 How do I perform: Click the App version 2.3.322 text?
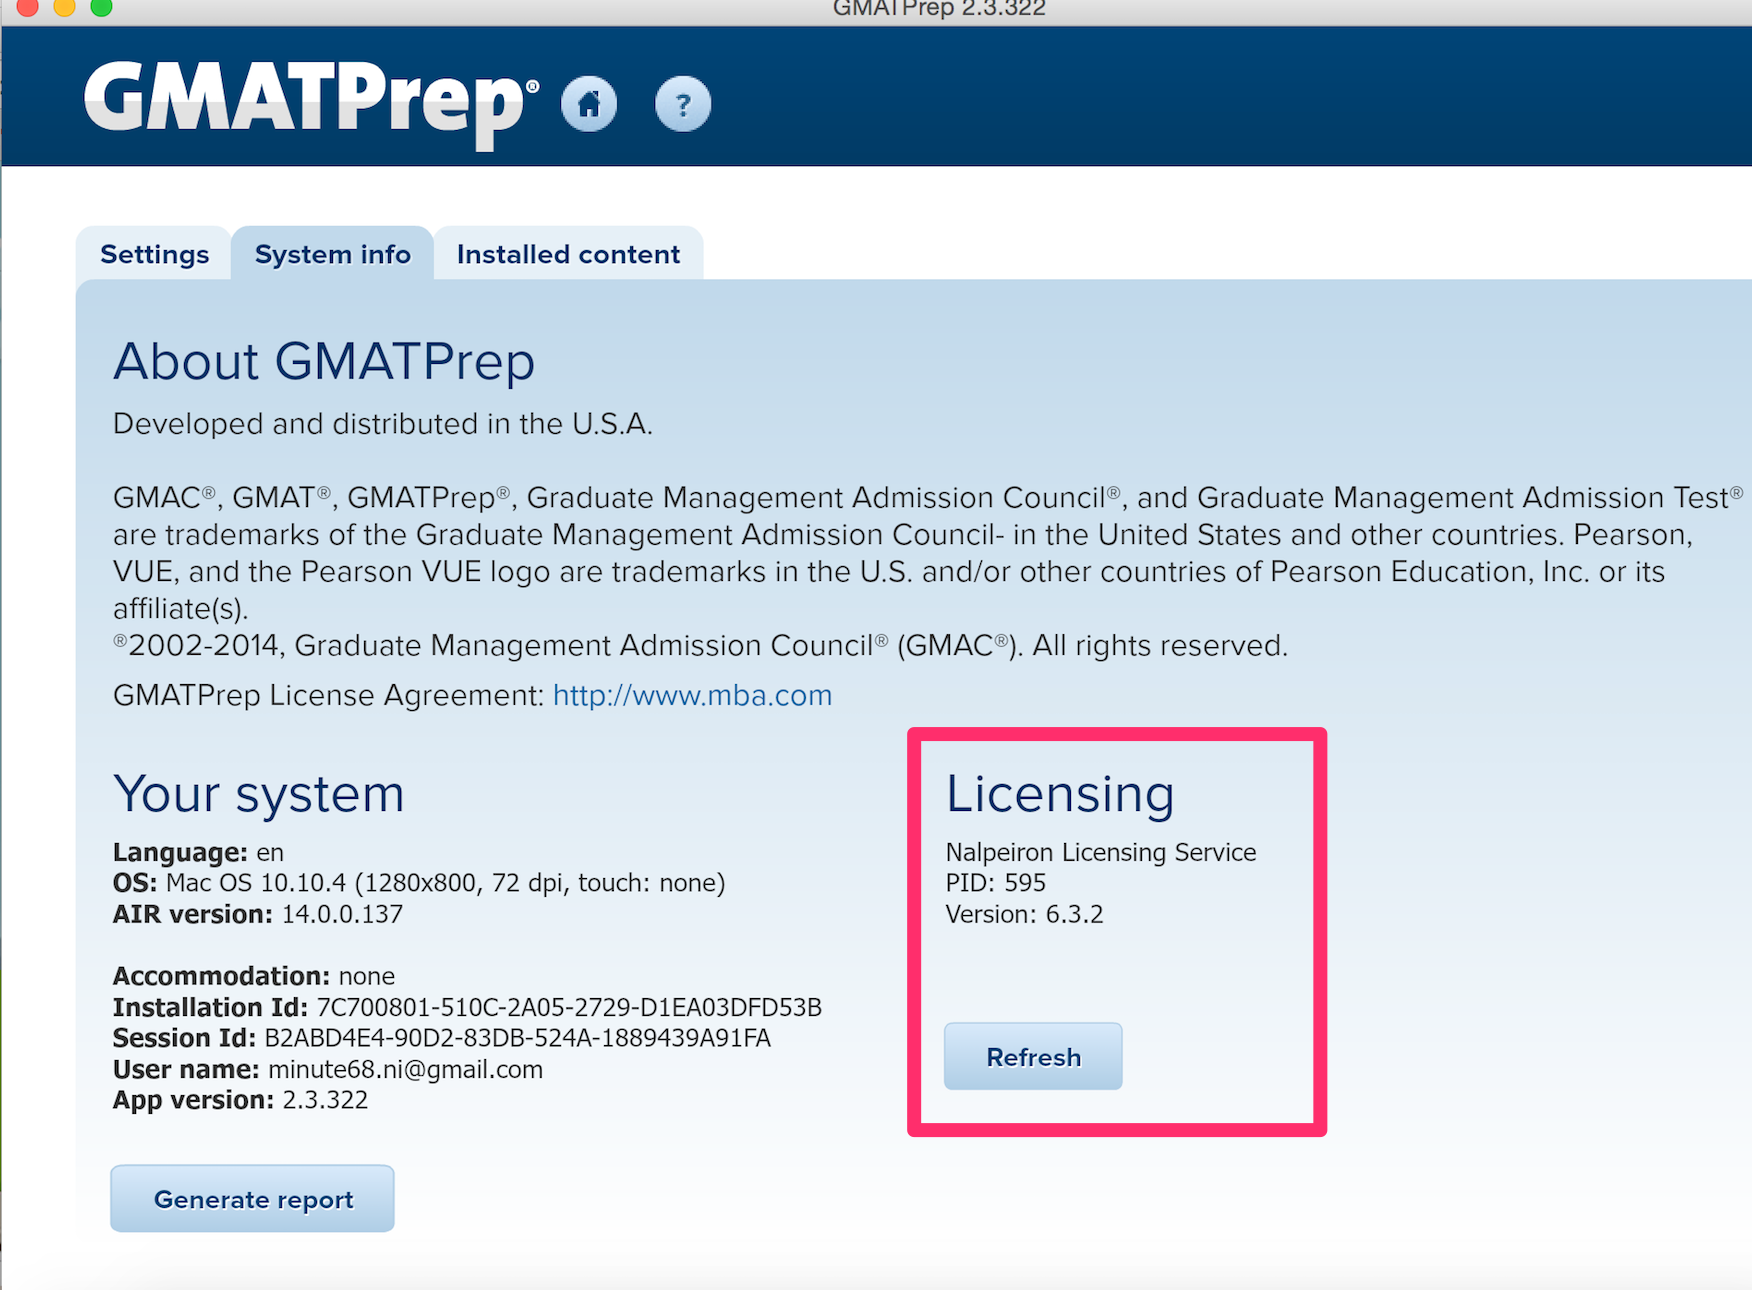click(325, 1100)
